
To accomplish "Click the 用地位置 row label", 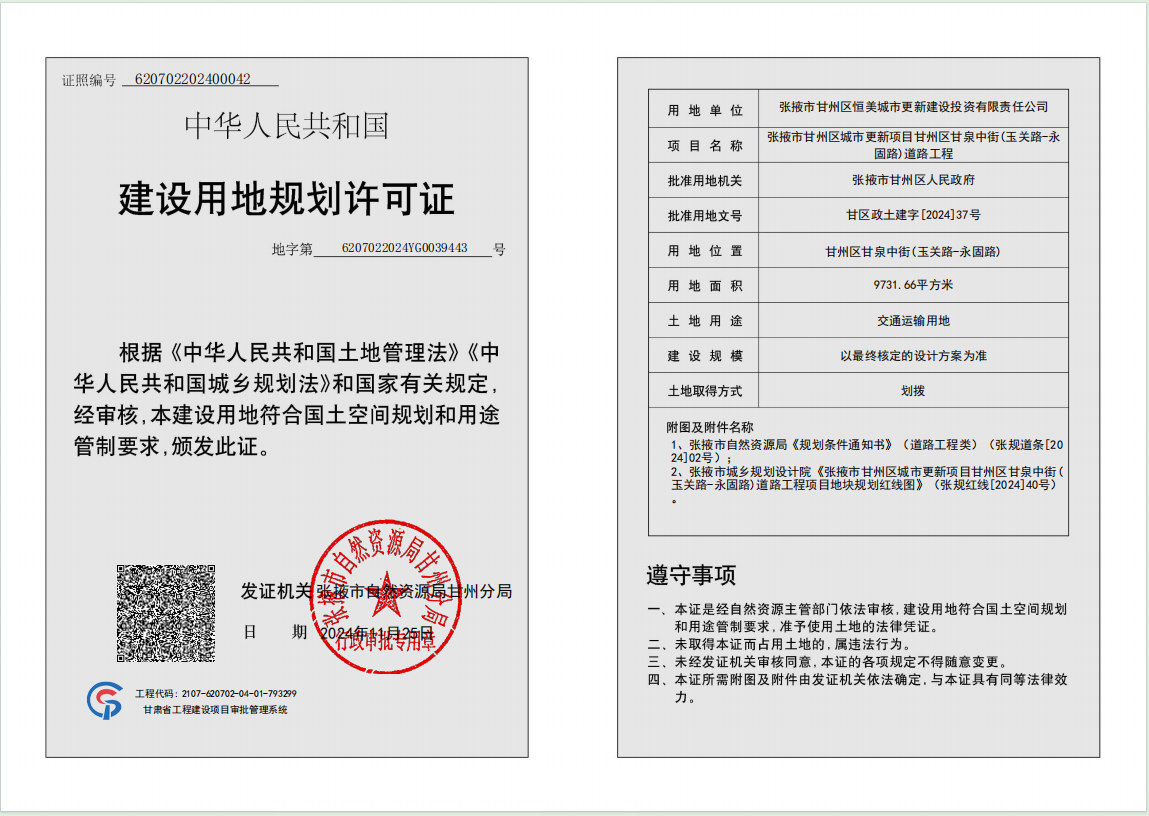I will (x=705, y=251).
